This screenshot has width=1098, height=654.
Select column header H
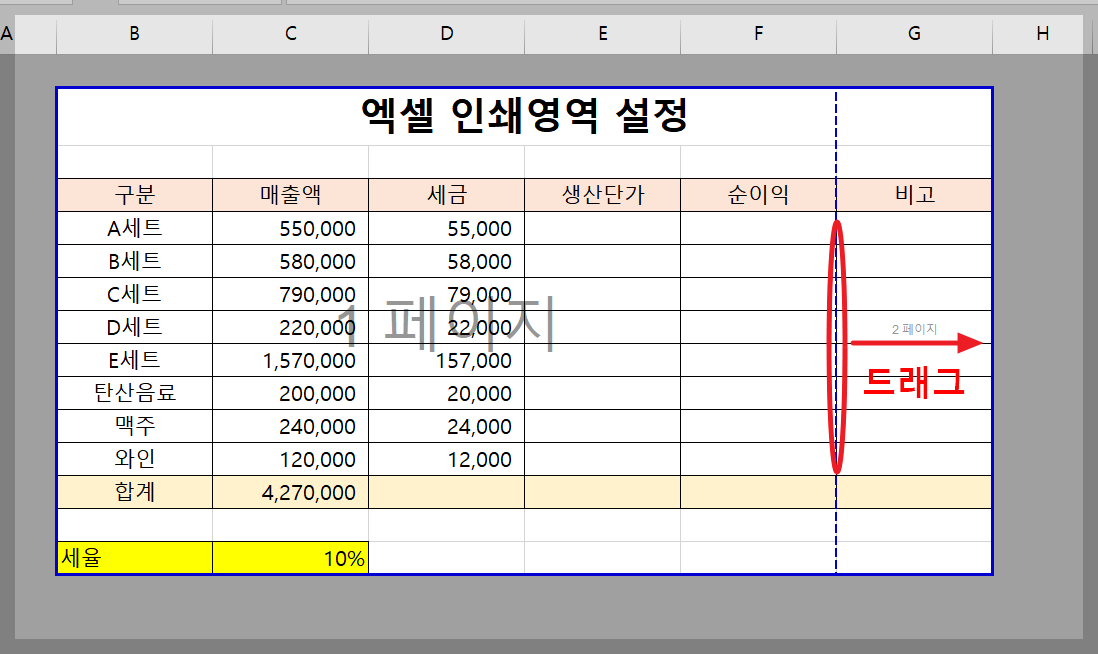pyautogui.click(x=1040, y=33)
